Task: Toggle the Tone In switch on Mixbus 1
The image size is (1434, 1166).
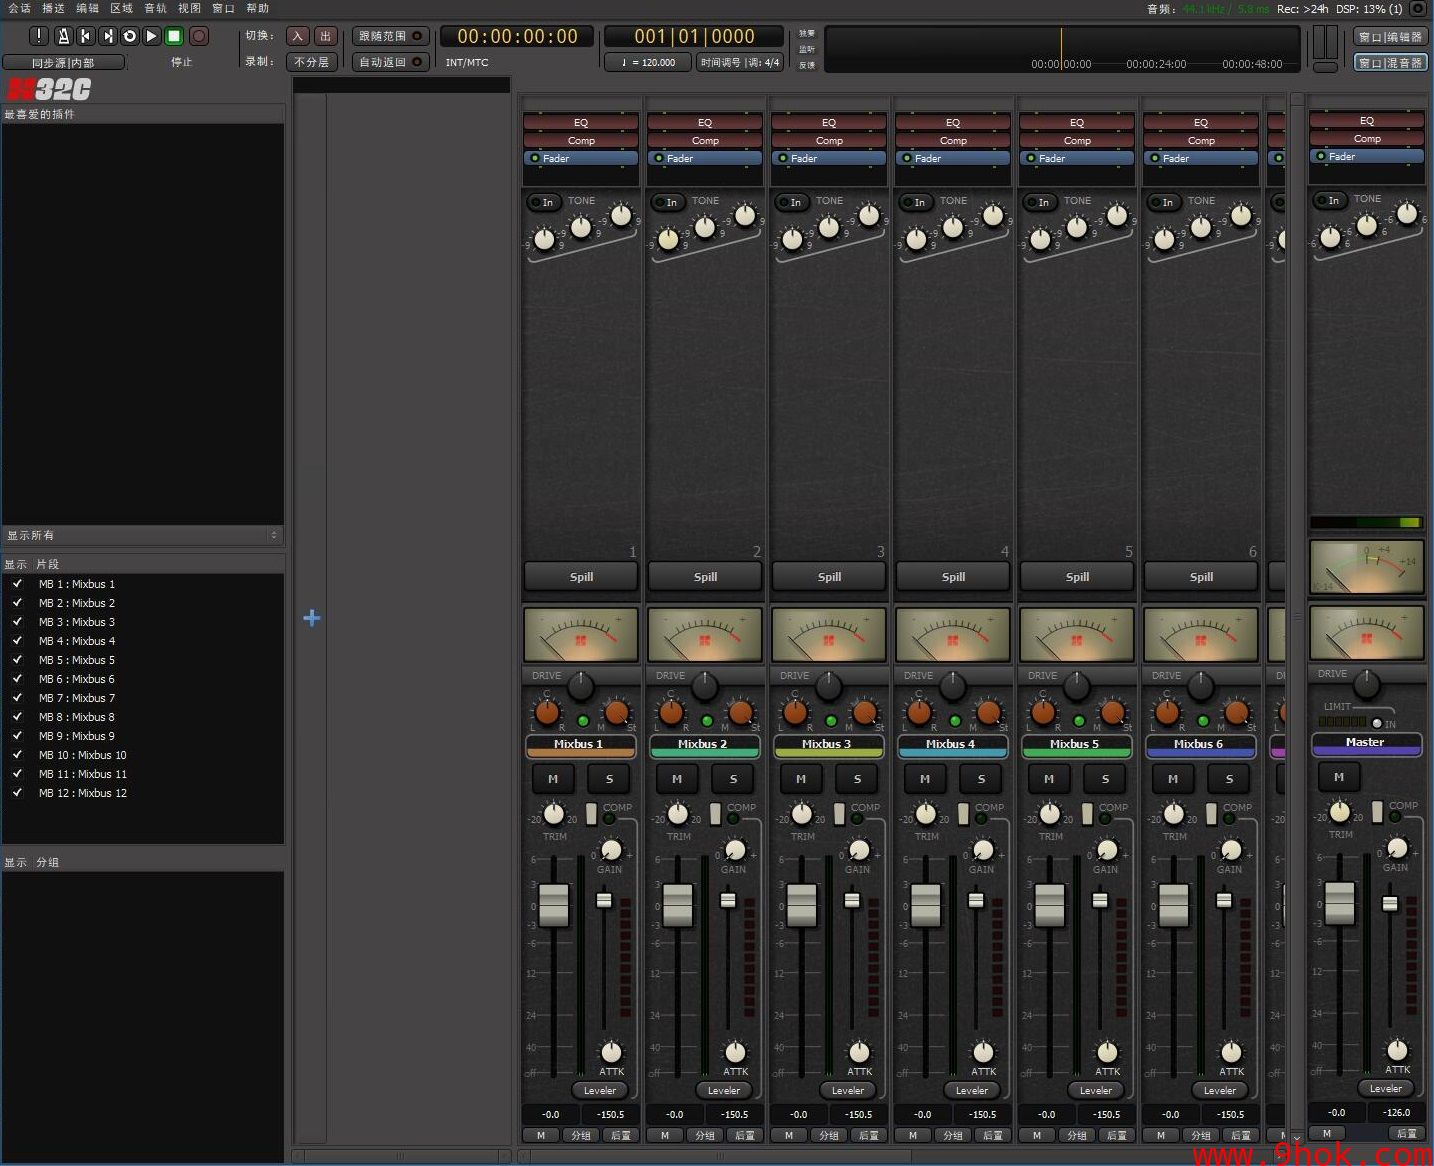Action: point(544,202)
